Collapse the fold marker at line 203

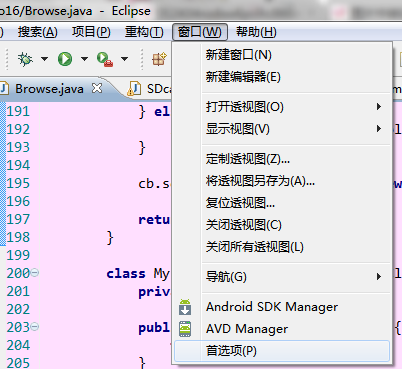click(35, 327)
